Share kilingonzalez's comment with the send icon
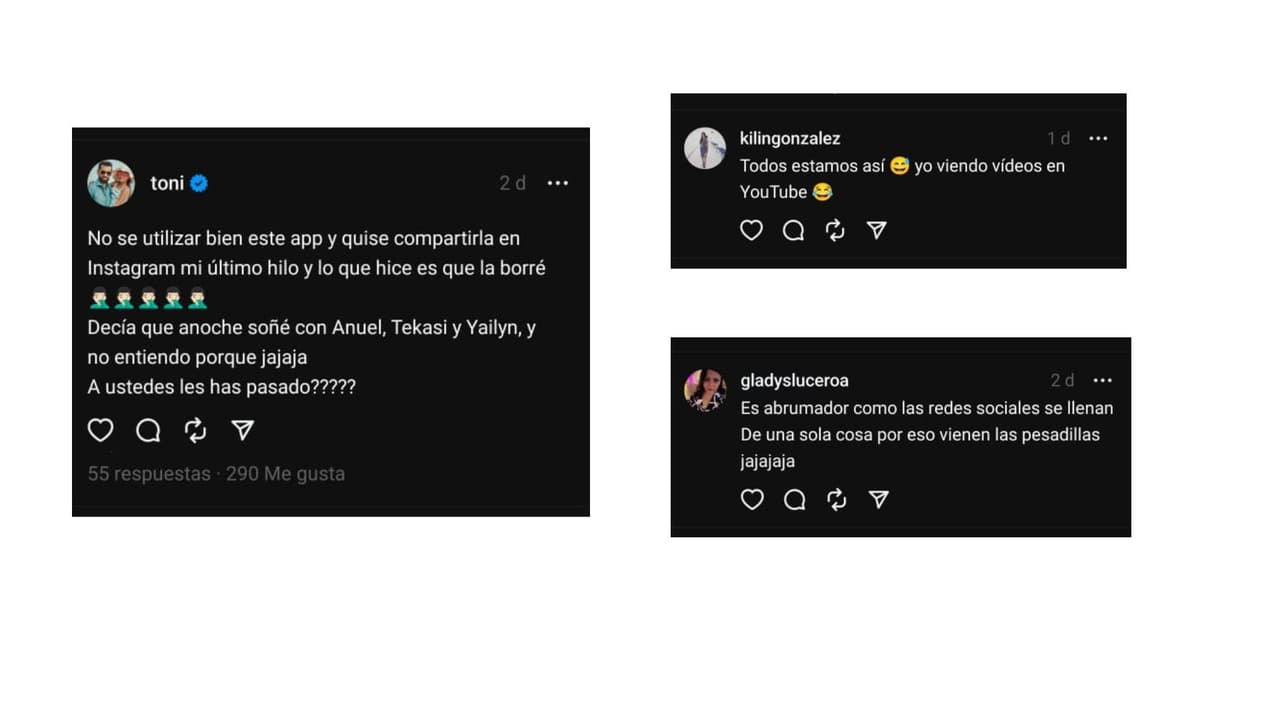 (877, 230)
